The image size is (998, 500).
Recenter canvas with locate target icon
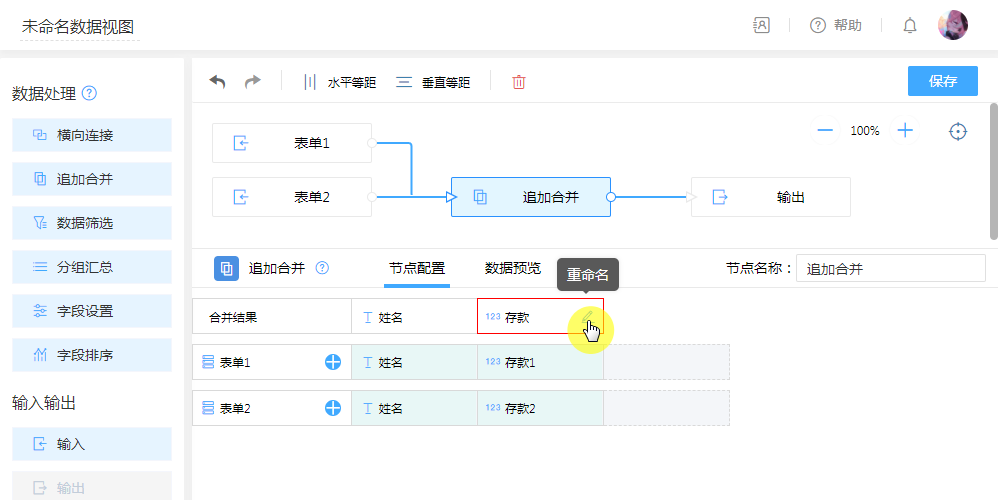pos(958,131)
